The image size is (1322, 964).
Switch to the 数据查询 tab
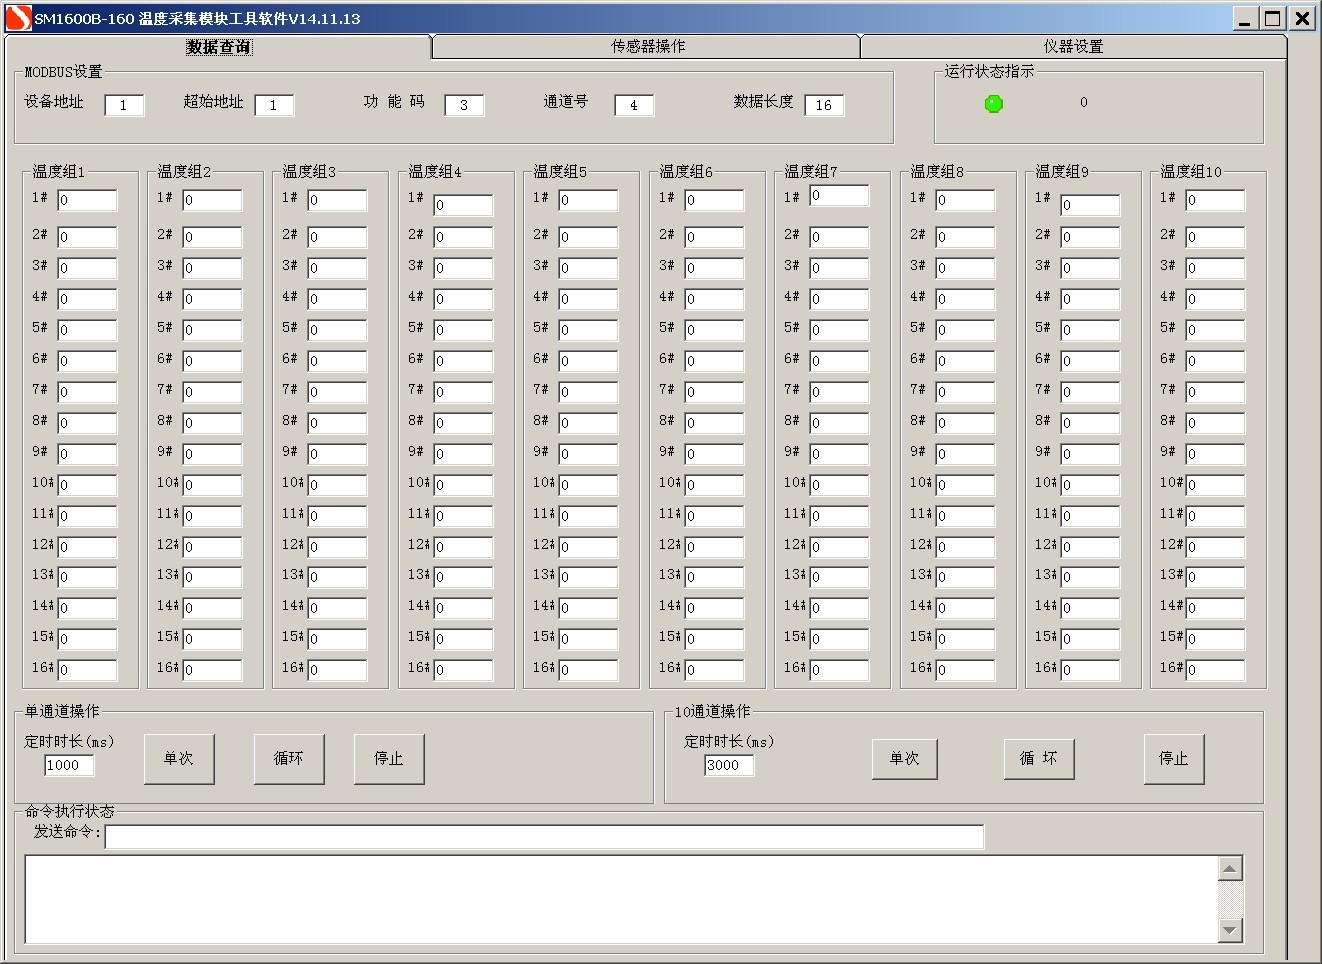[218, 47]
